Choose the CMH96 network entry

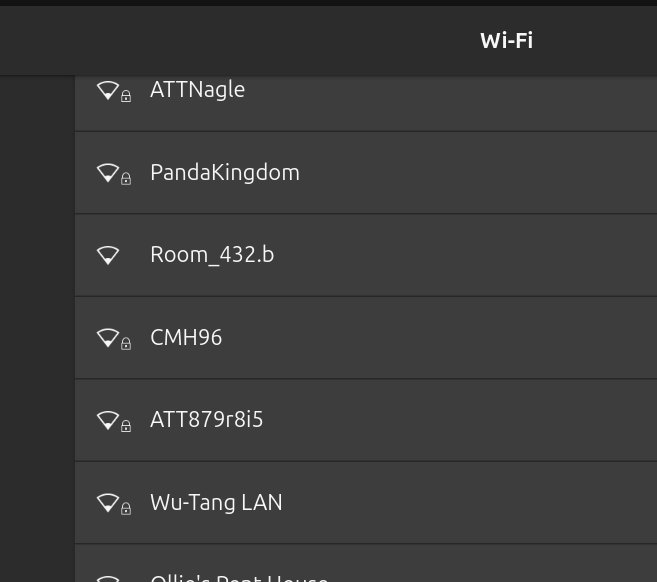(x=186, y=338)
